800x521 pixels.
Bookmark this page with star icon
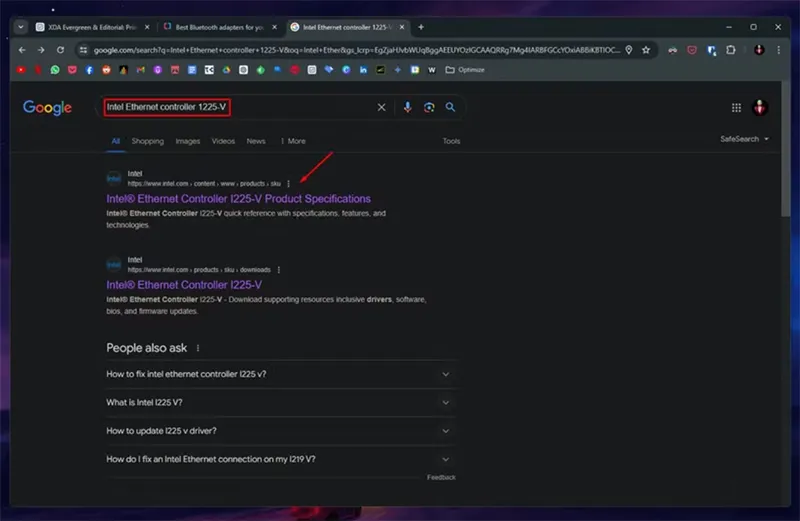tap(646, 49)
